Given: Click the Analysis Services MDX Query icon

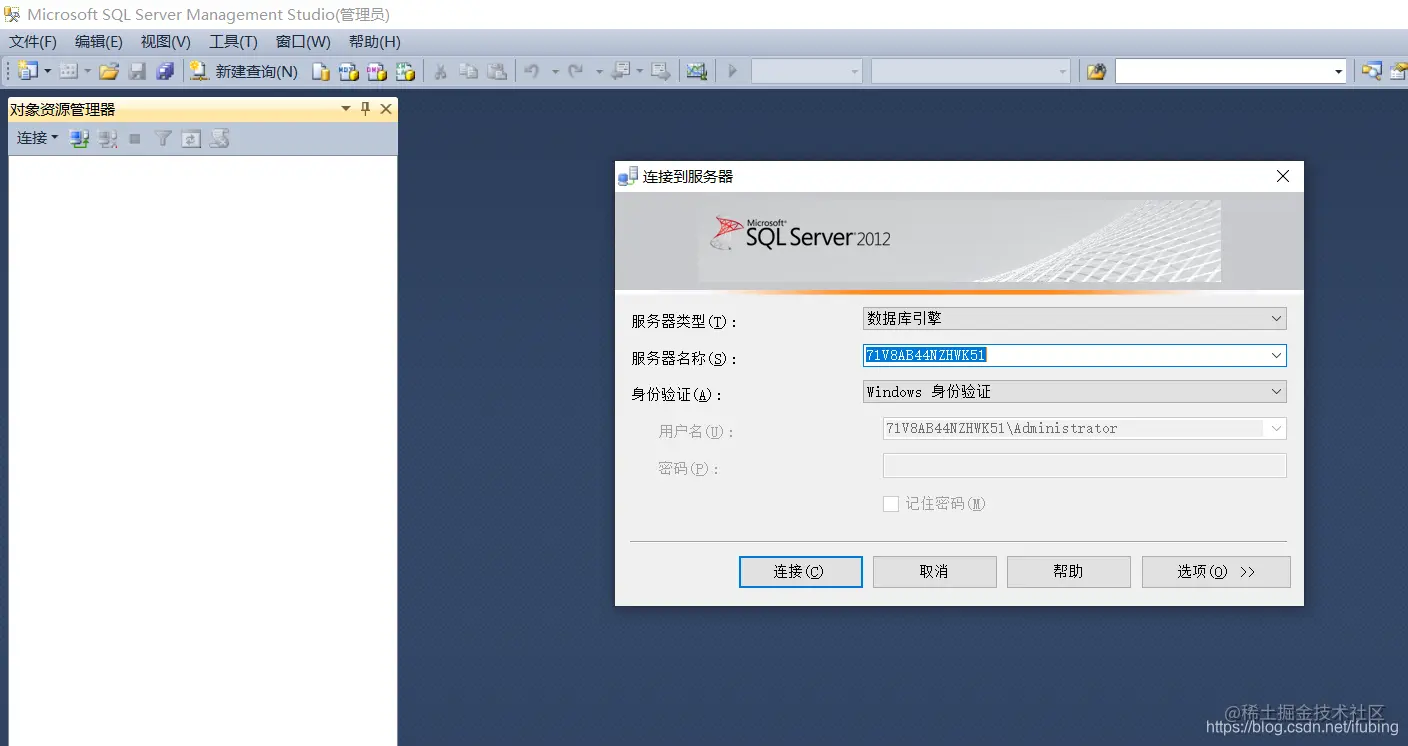Looking at the screenshot, I should (x=348, y=71).
